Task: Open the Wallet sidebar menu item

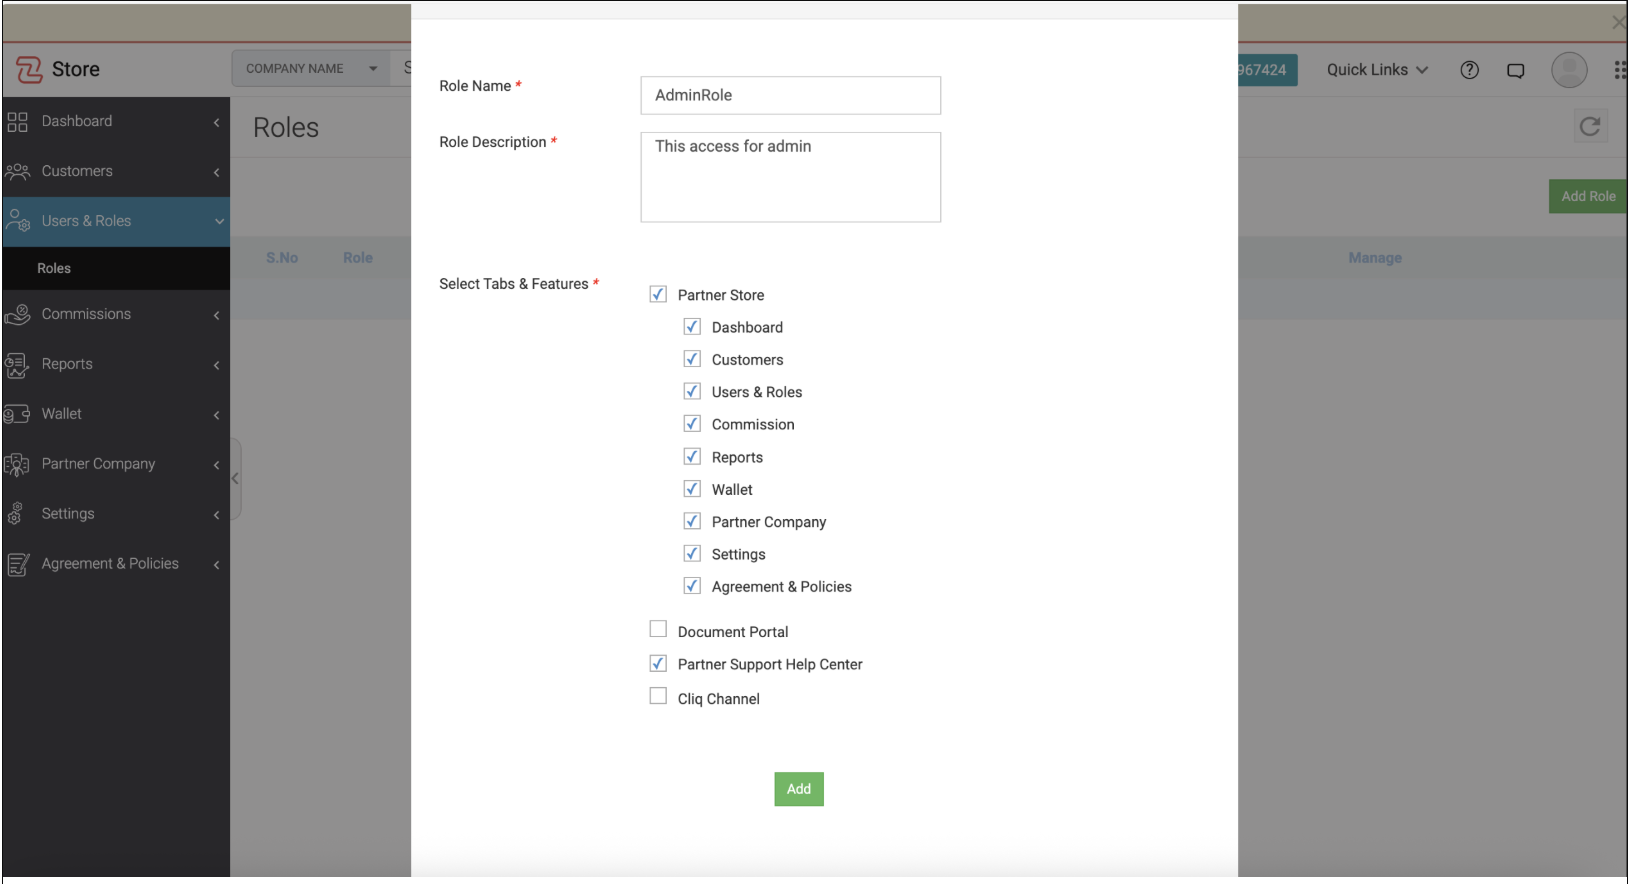Action: tap(116, 415)
